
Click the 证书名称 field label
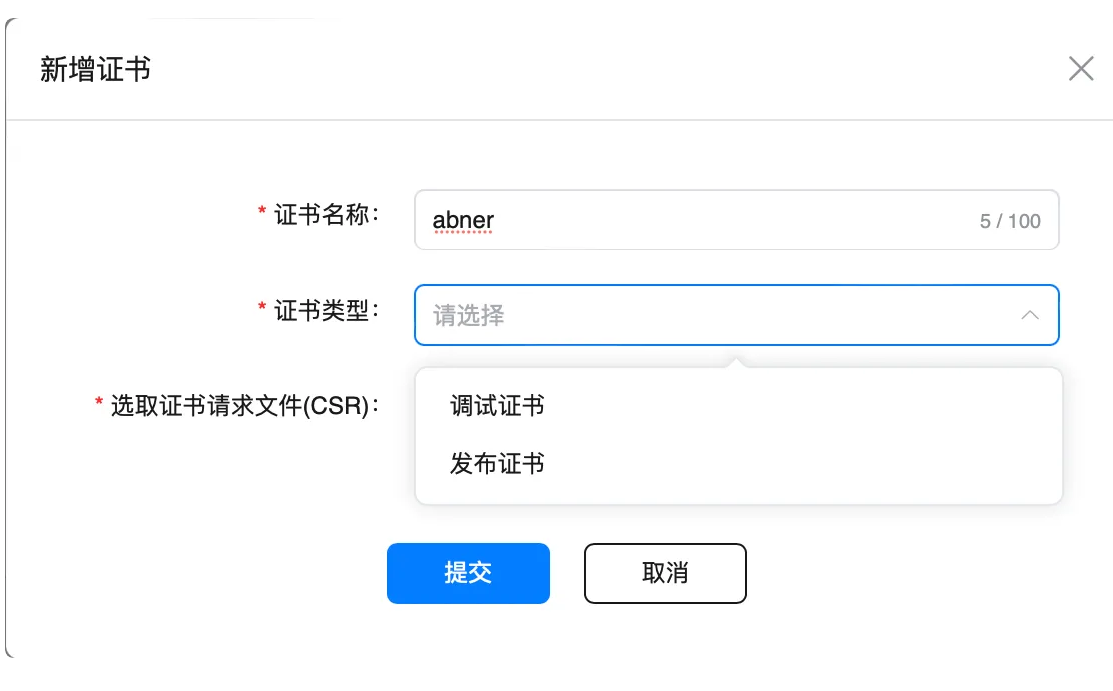click(x=326, y=214)
